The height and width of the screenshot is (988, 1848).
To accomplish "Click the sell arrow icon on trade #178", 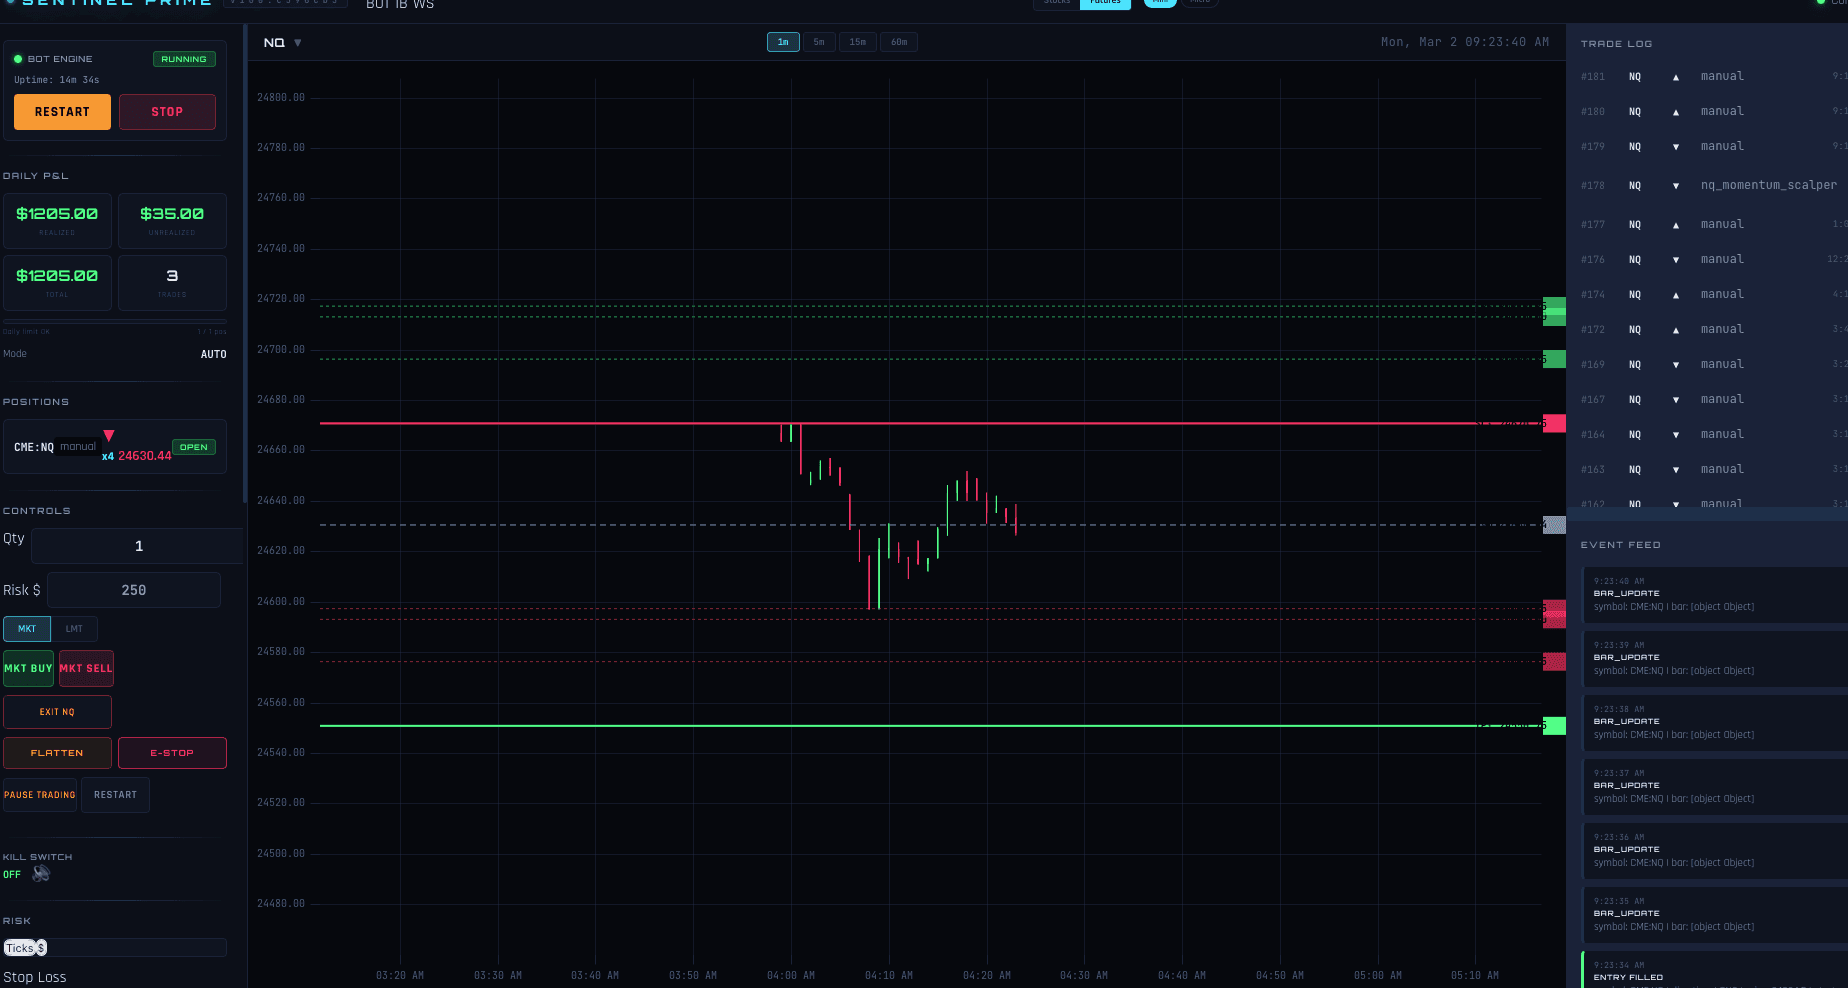I will (x=1676, y=185).
